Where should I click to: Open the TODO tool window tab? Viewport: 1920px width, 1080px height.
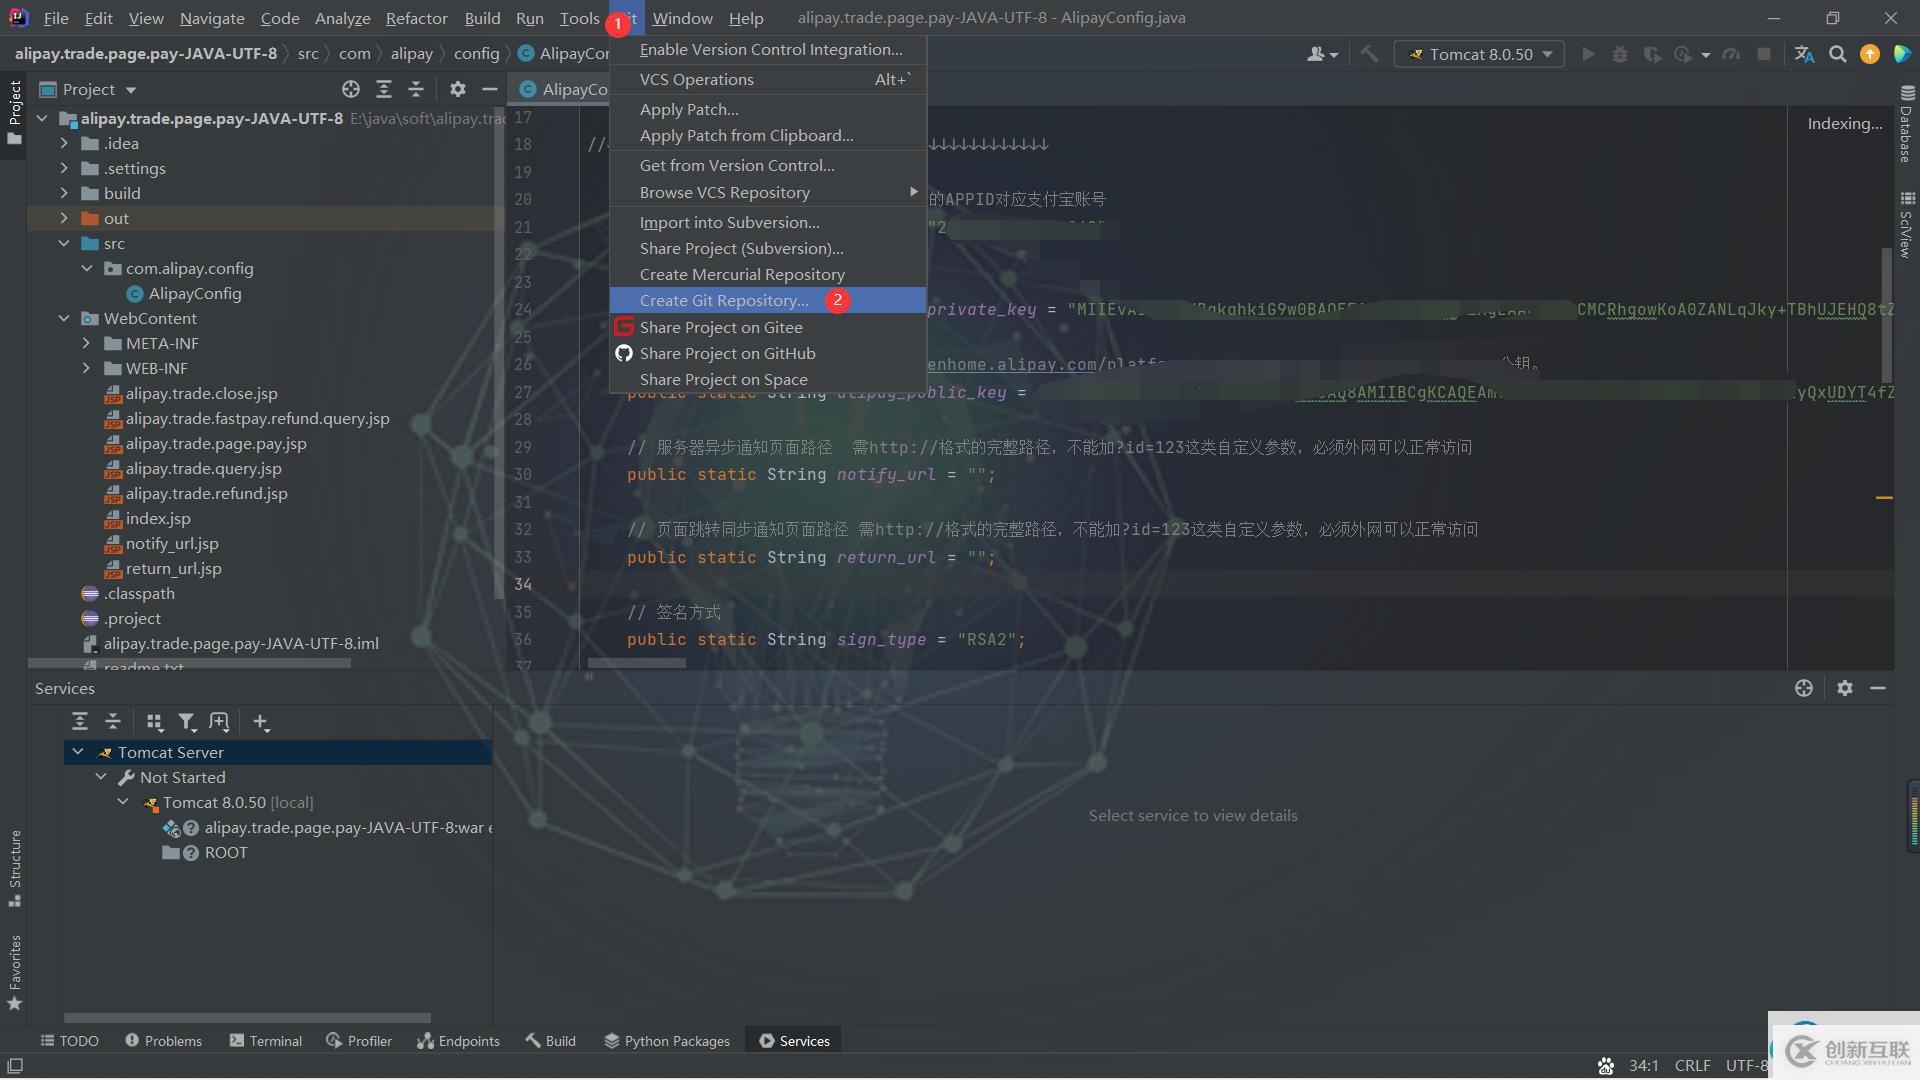pyautogui.click(x=69, y=1041)
